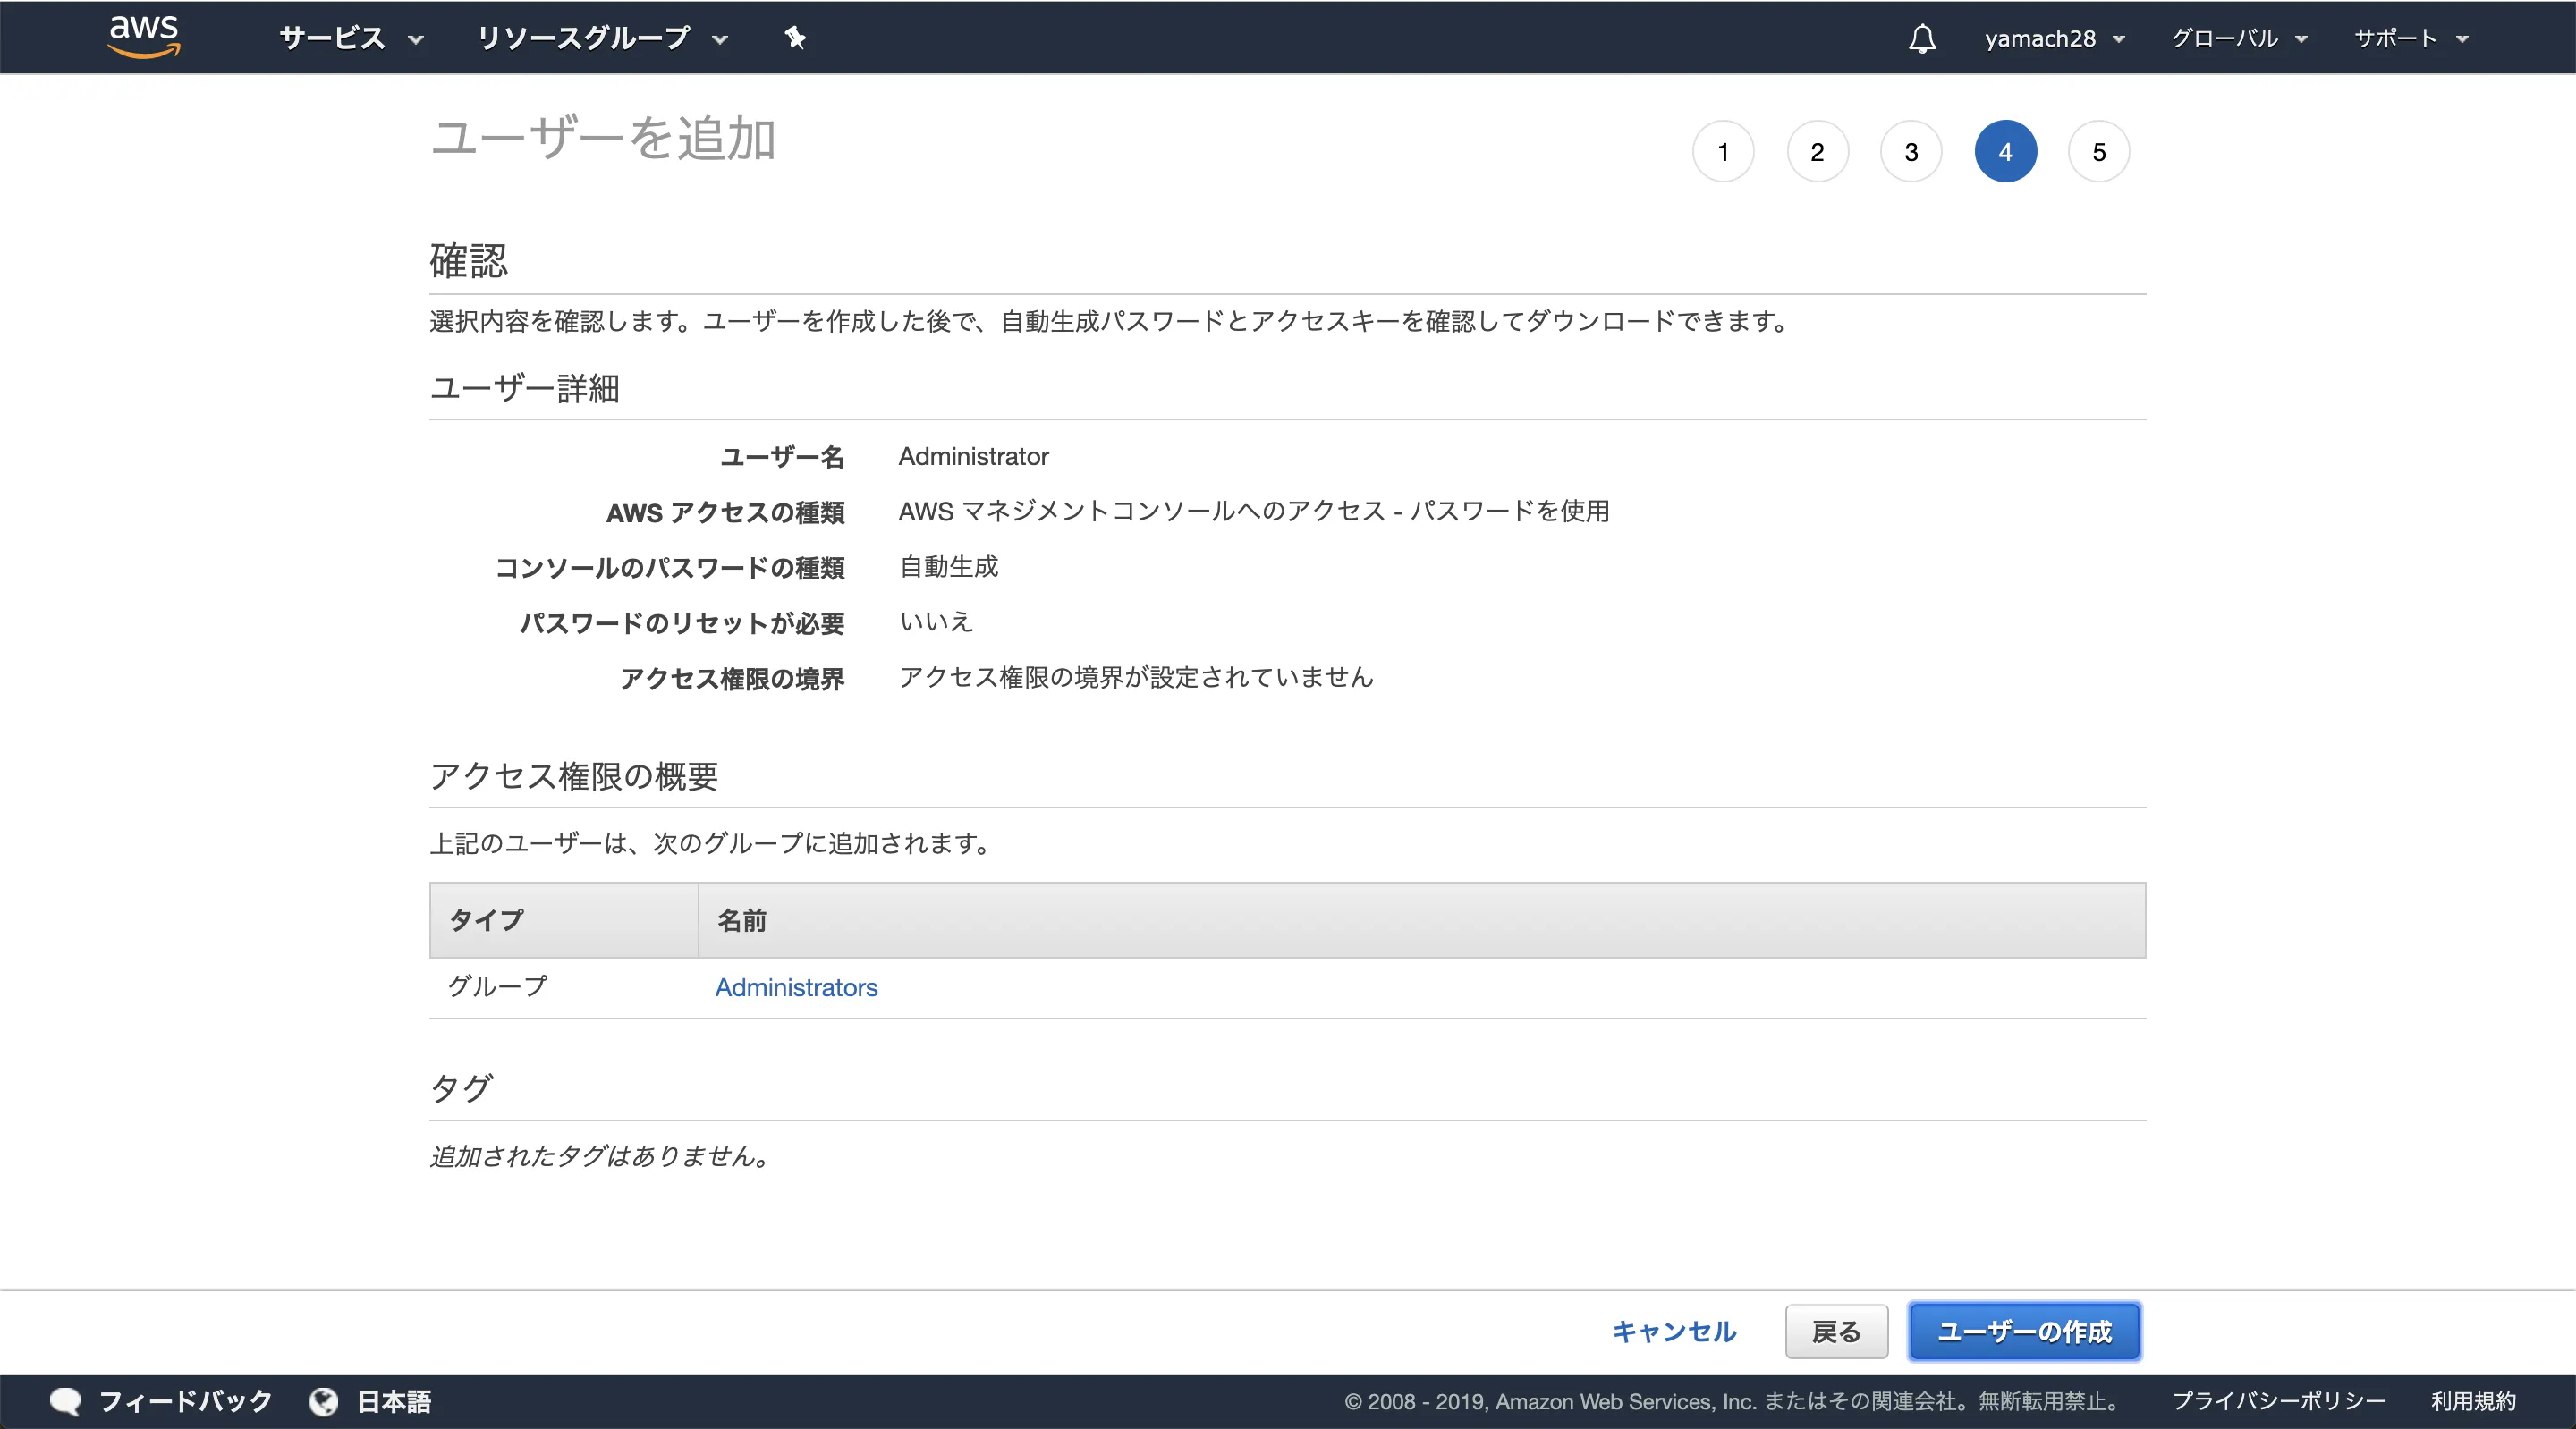The width and height of the screenshot is (2576, 1429).
Task: Open the サポート menu
Action: click(2410, 38)
